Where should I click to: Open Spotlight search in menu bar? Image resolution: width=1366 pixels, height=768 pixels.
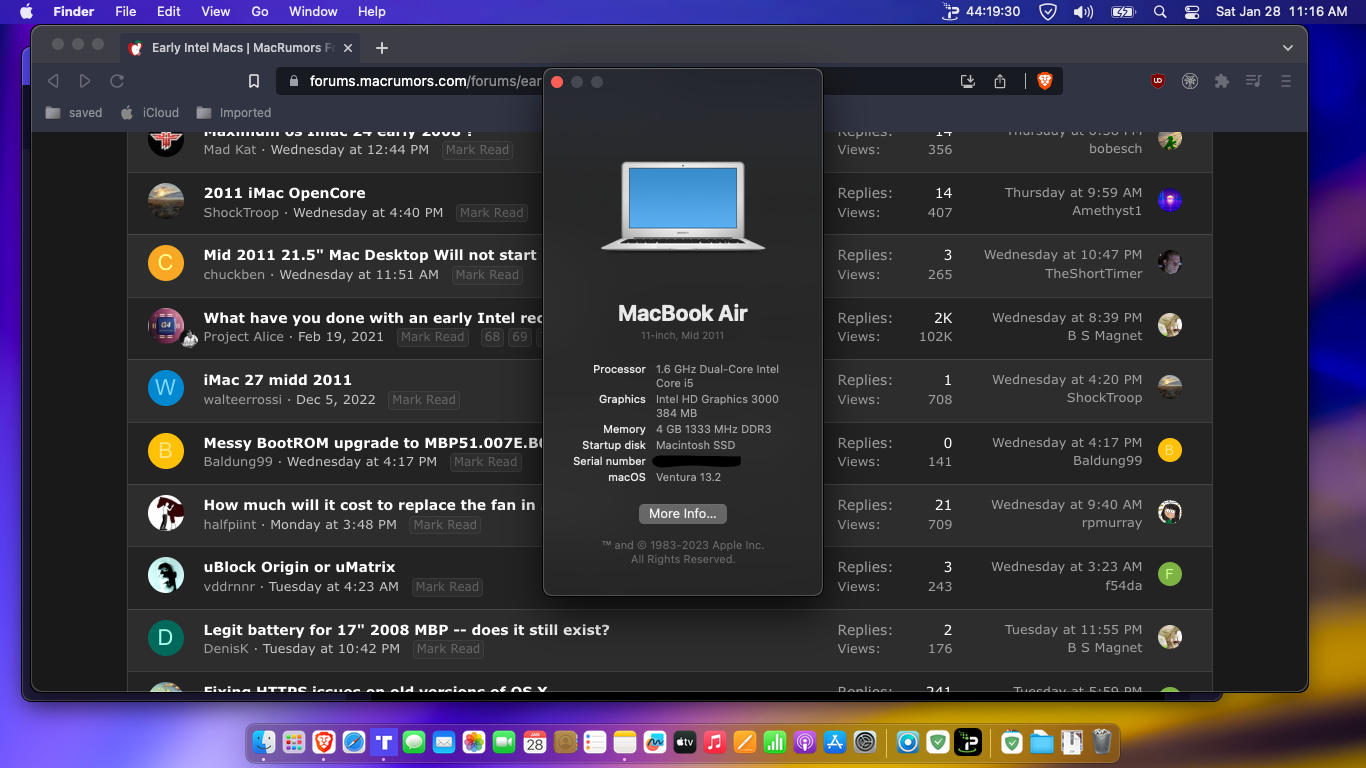tap(1160, 12)
